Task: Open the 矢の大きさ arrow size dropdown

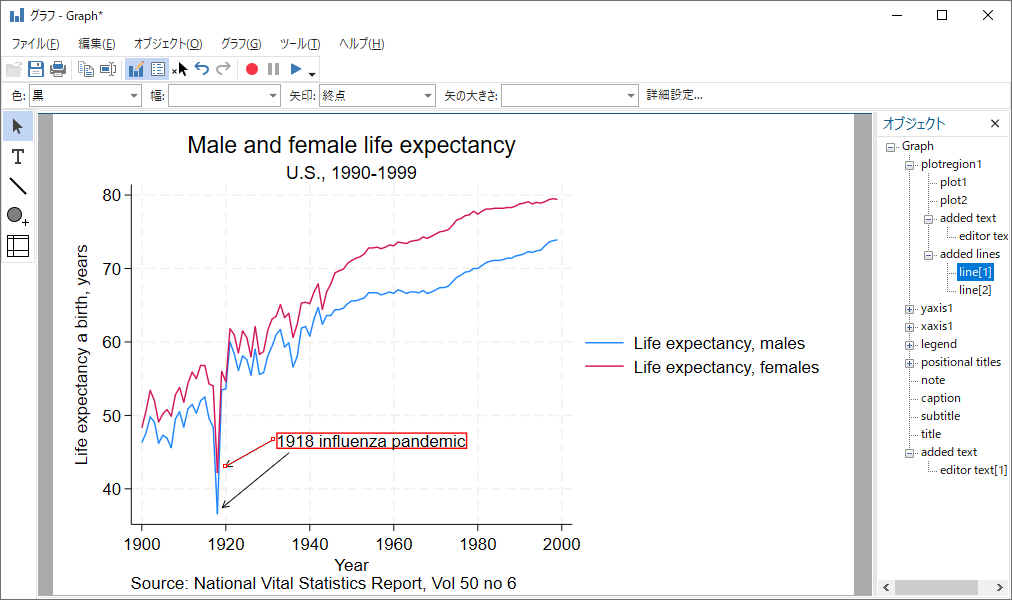Action: (570, 95)
